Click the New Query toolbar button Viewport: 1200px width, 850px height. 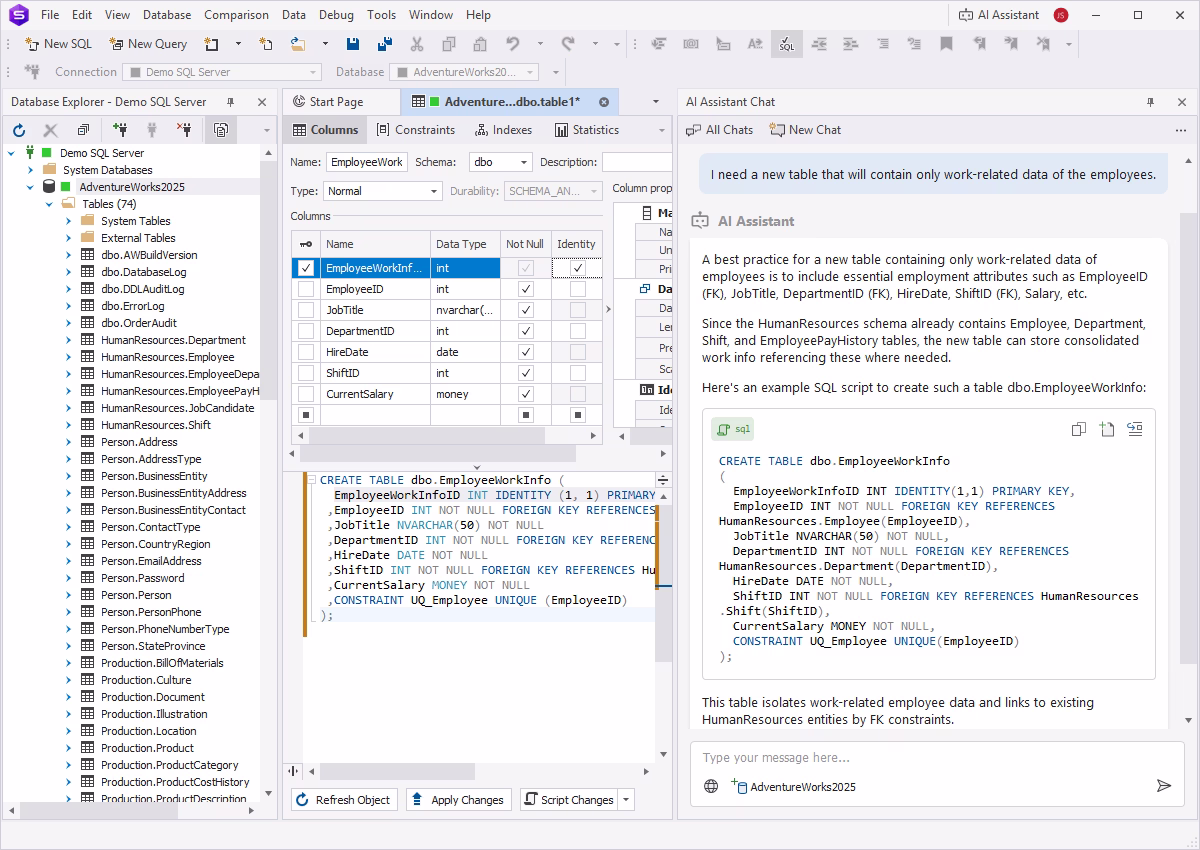tap(148, 44)
